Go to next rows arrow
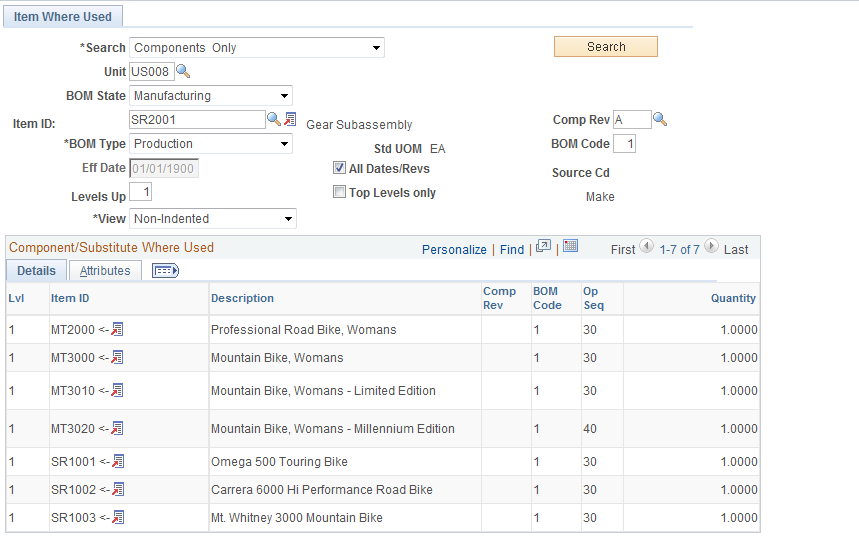This screenshot has width=859, height=540. tap(711, 246)
